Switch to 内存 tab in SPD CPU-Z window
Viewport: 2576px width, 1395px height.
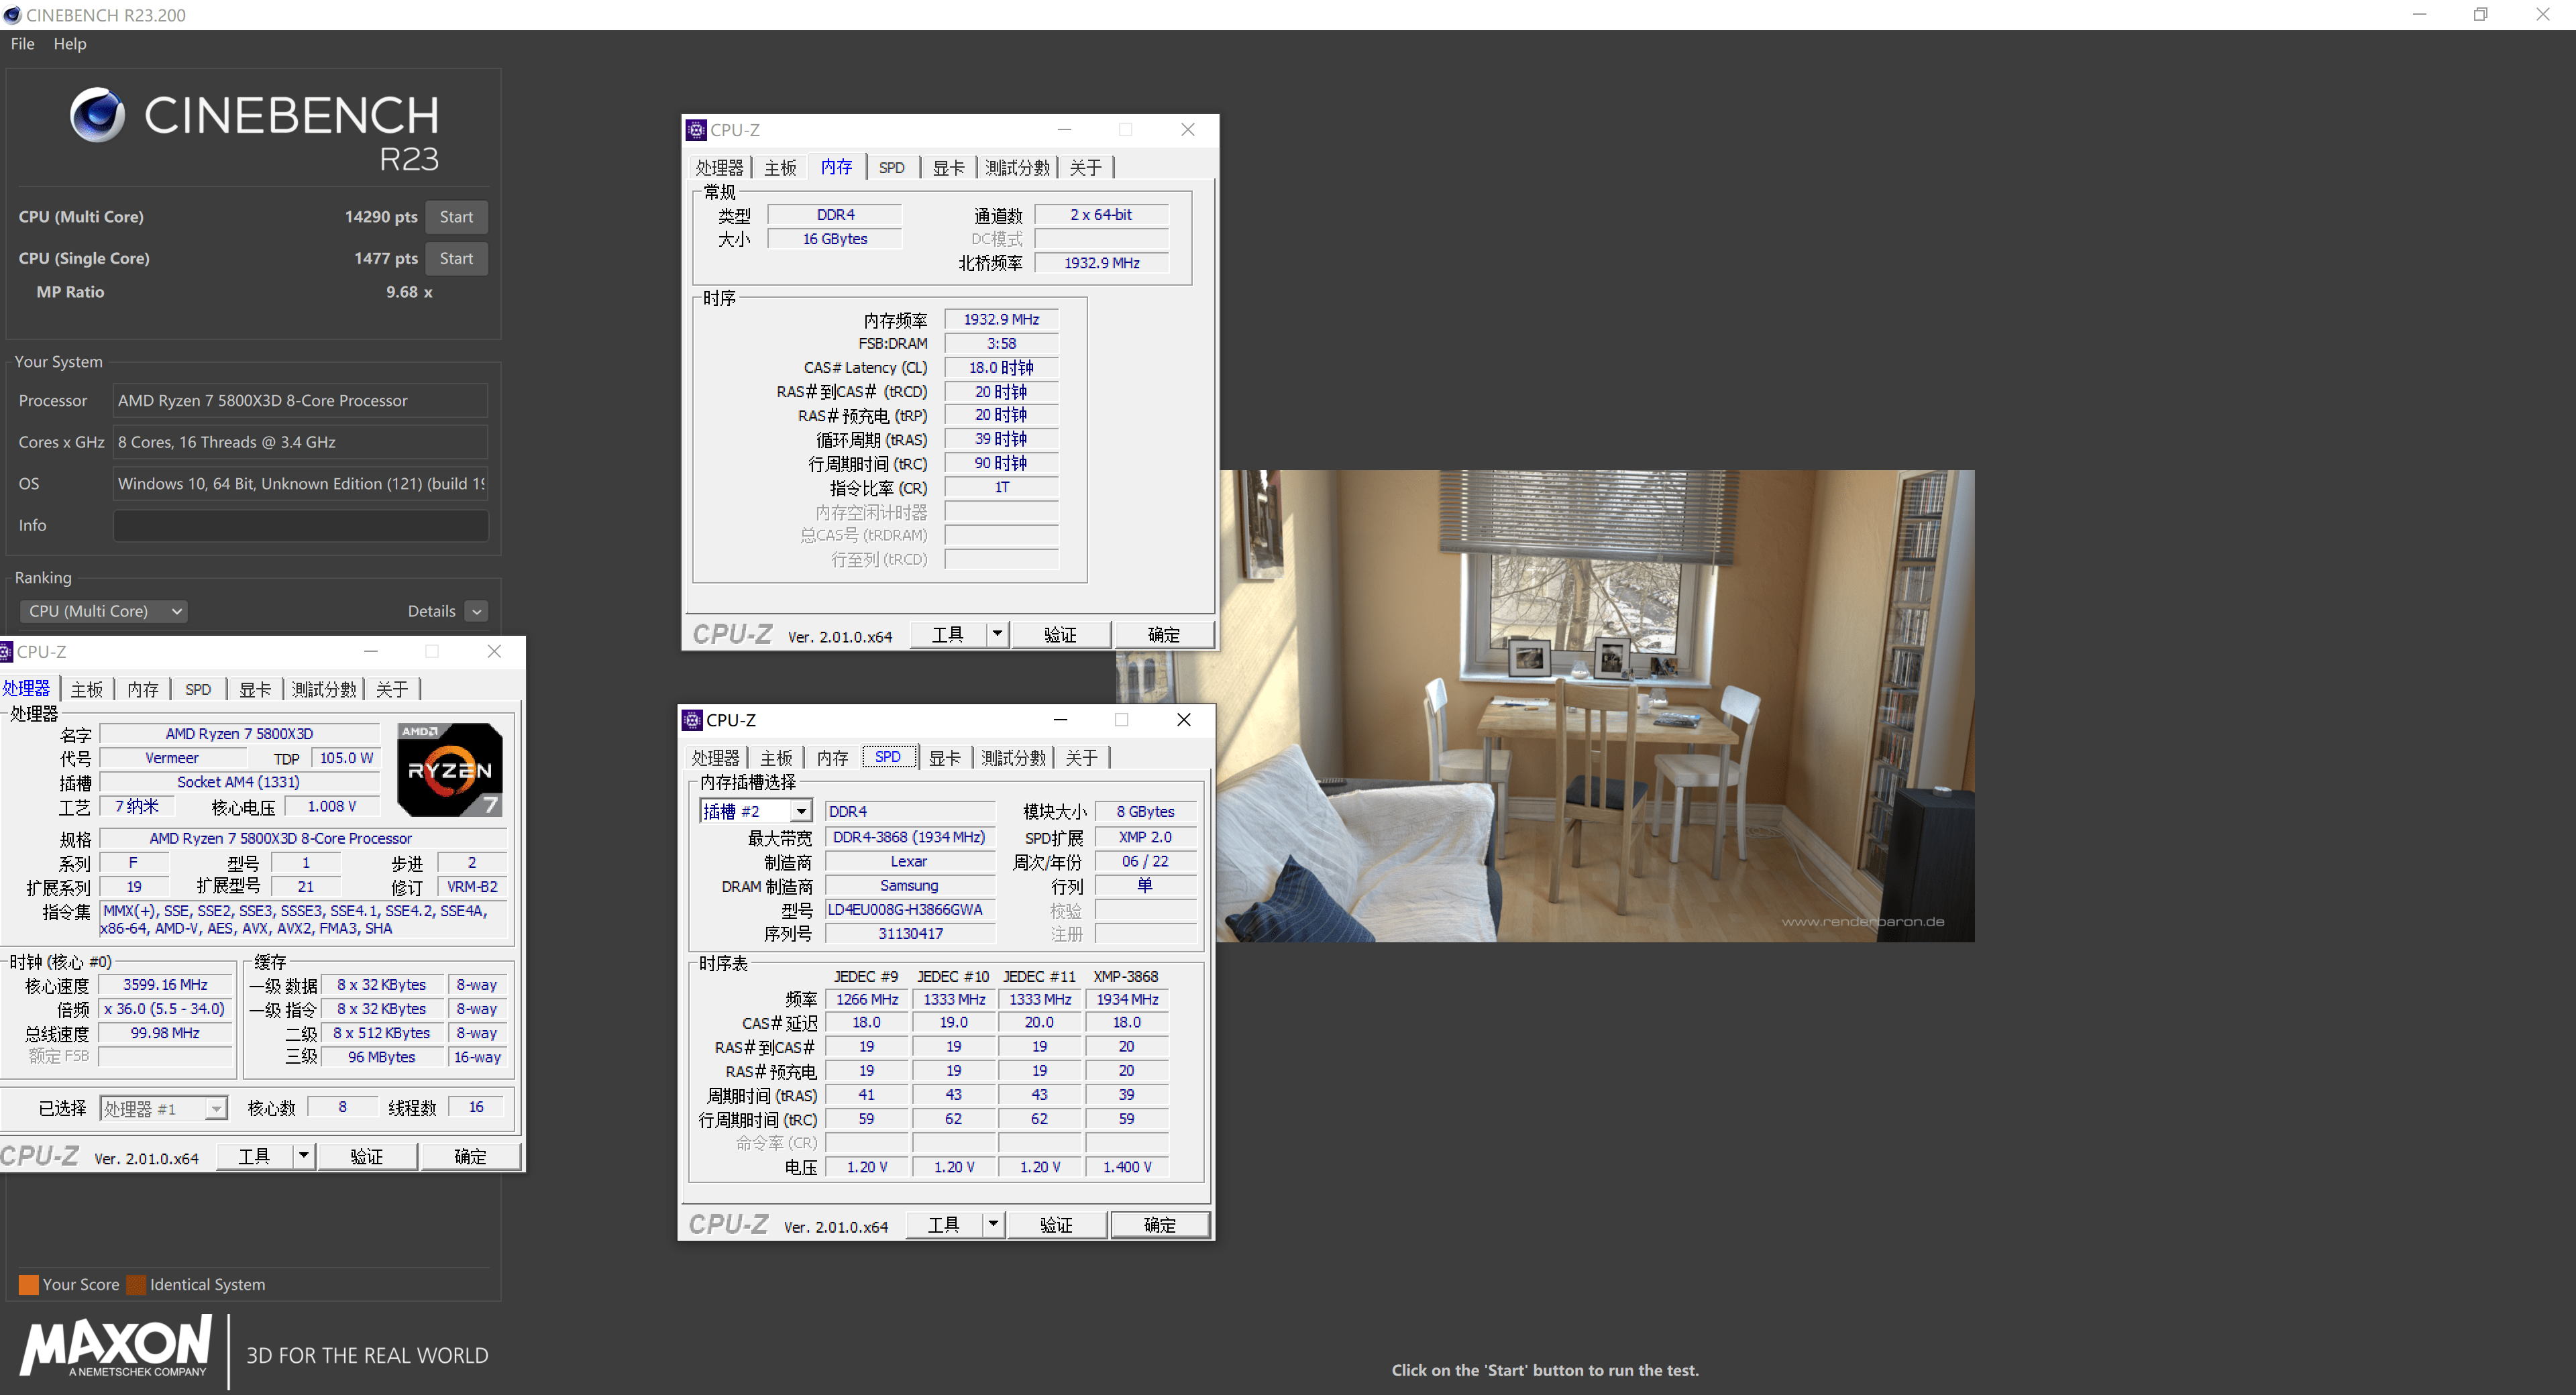tap(832, 758)
